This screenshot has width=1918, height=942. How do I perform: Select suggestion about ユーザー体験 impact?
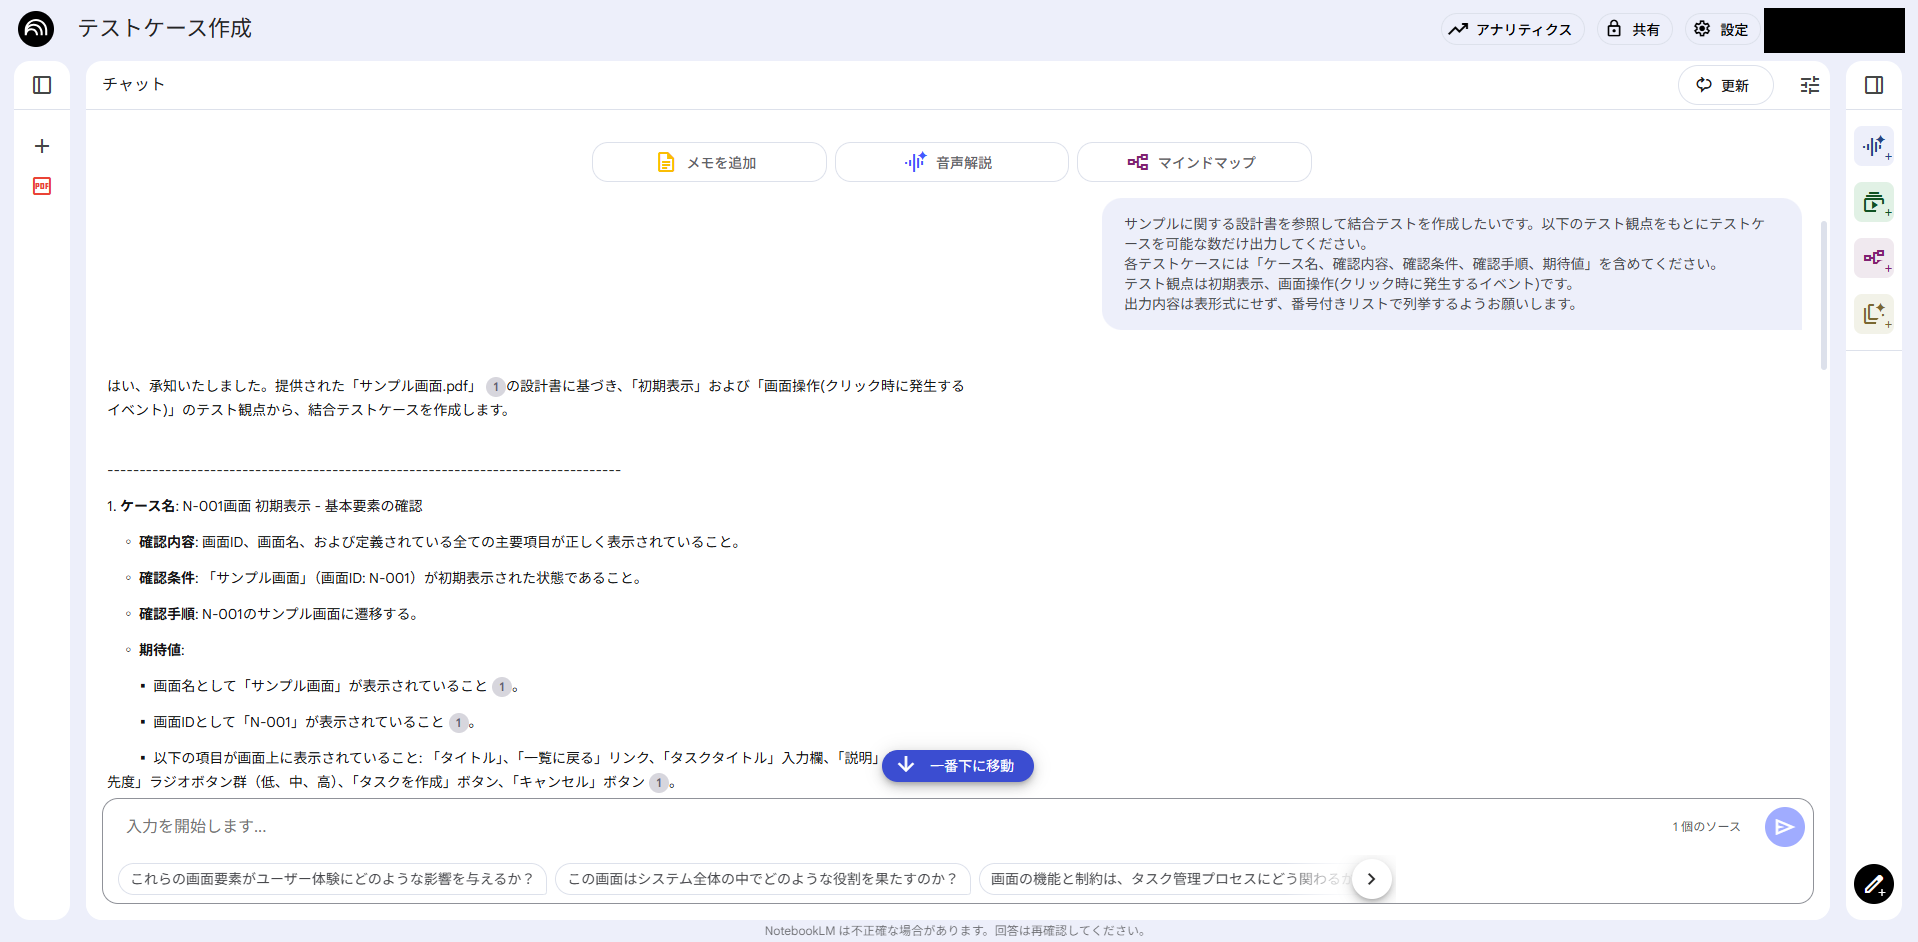(x=332, y=879)
